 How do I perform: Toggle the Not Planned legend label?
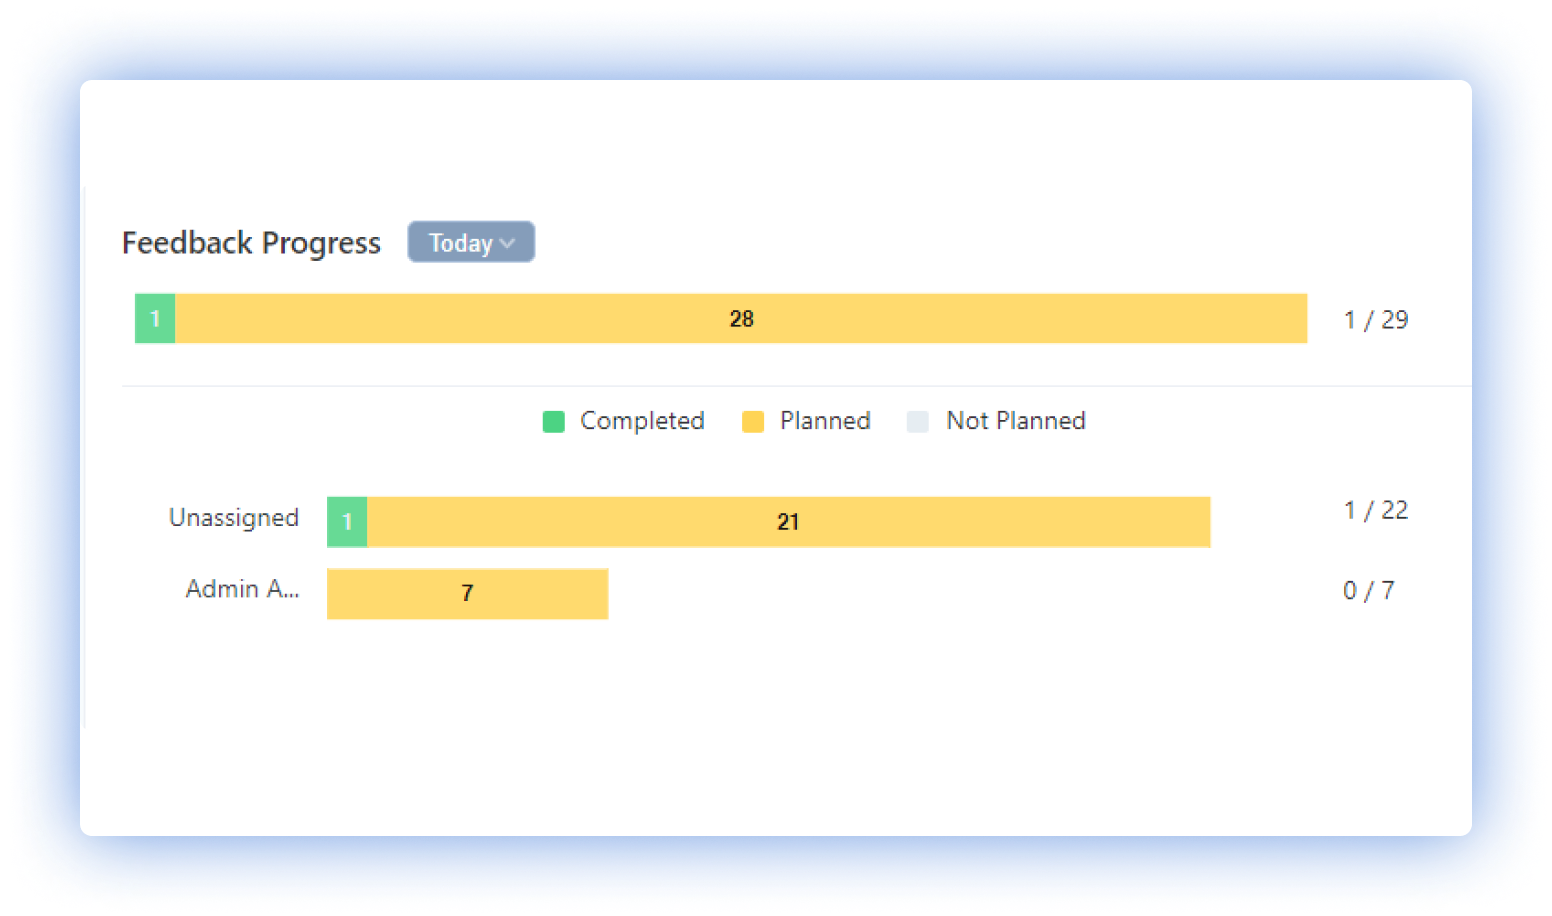(1015, 421)
